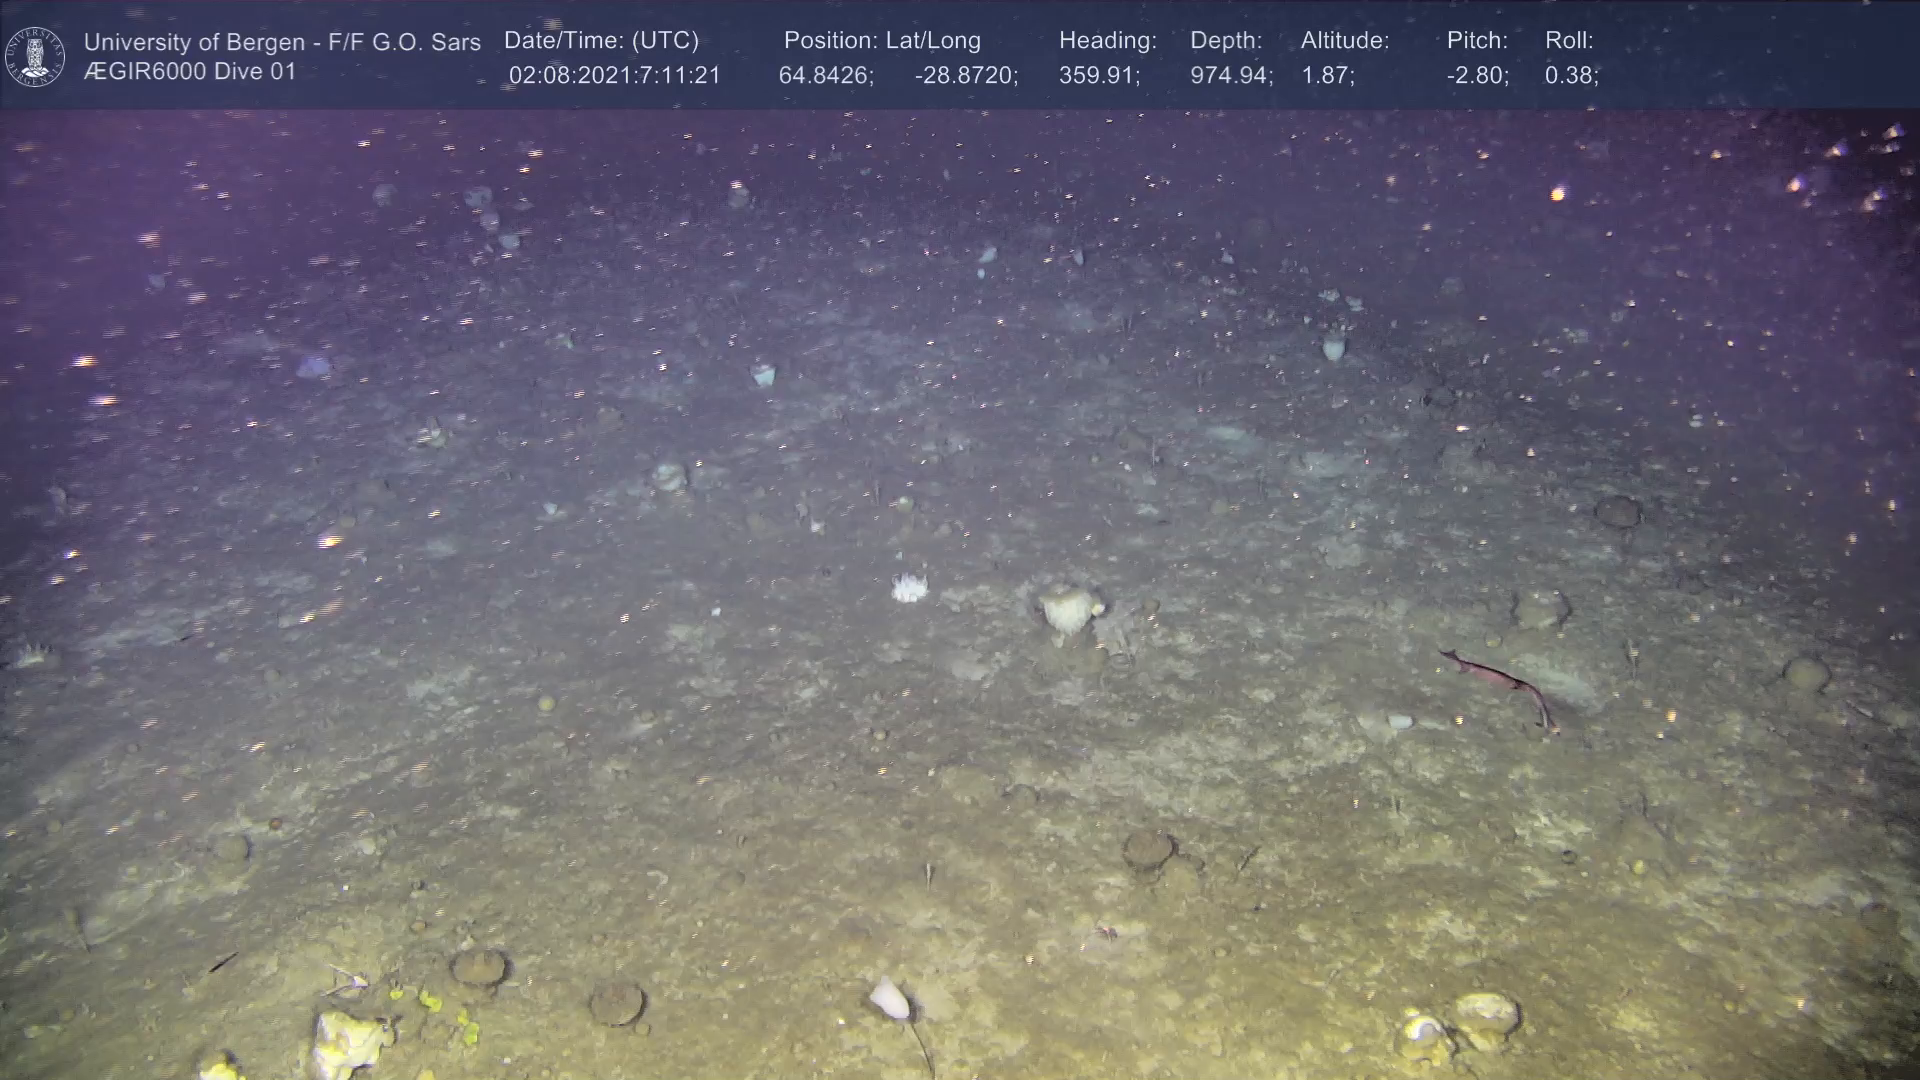Select the heading value 359.91

coord(1099,76)
